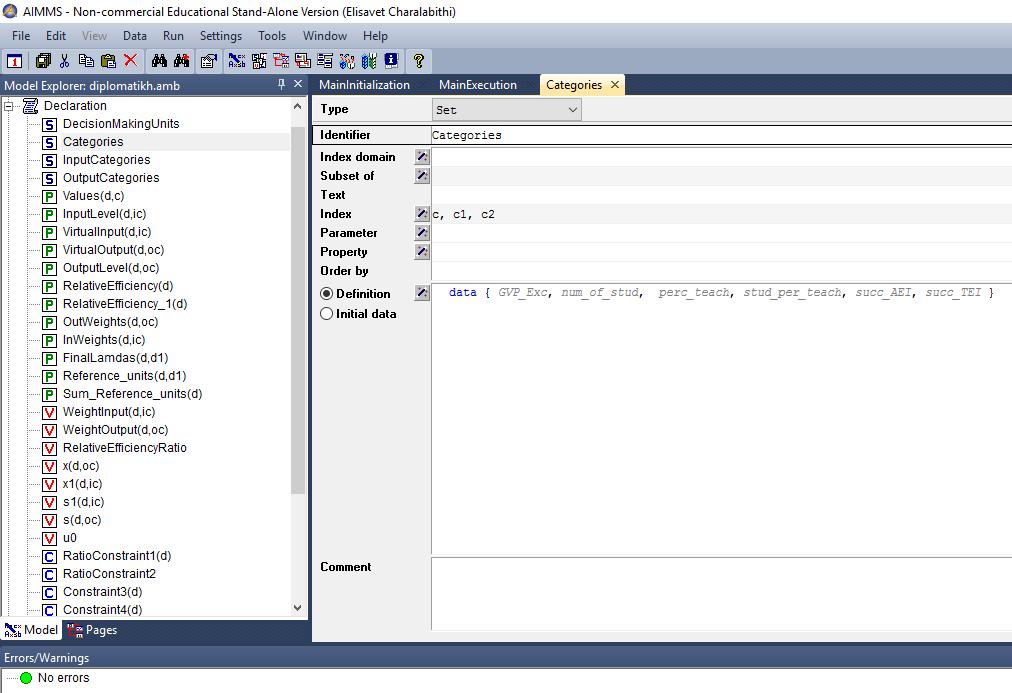
Task: Select u0 variable in tree
Action: (70, 538)
